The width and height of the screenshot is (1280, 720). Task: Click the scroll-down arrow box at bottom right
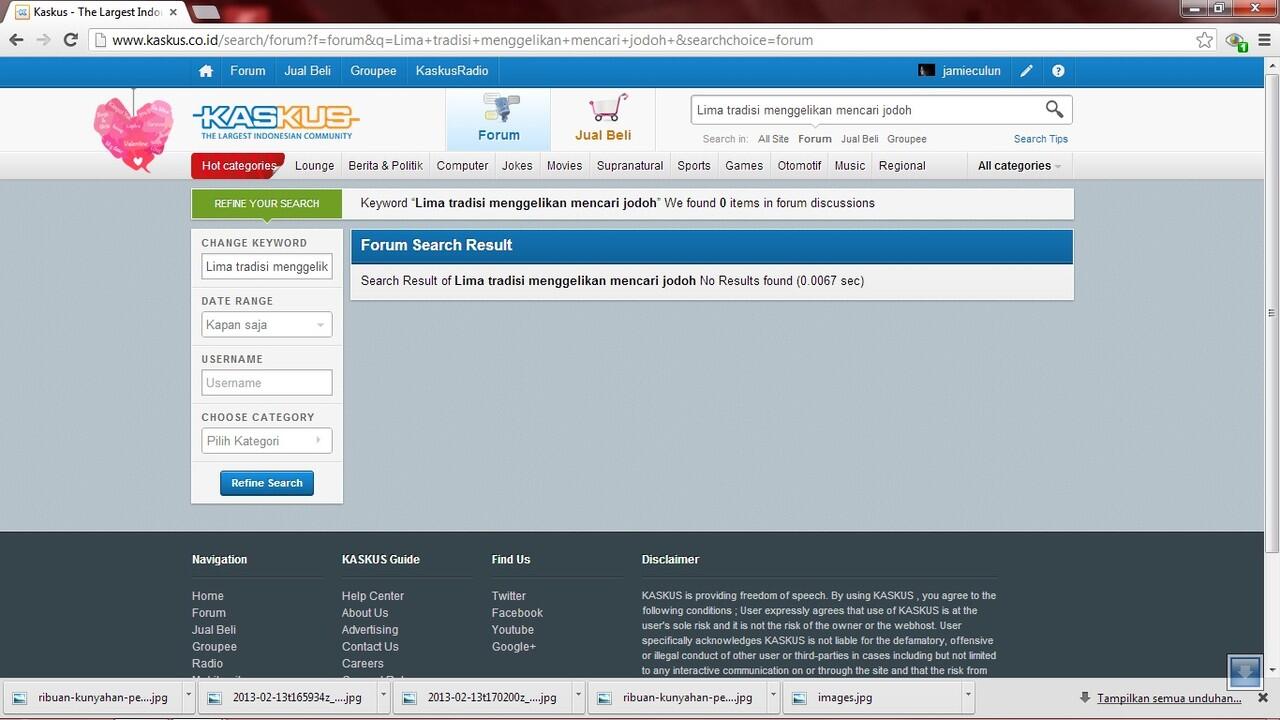pos(1245,670)
